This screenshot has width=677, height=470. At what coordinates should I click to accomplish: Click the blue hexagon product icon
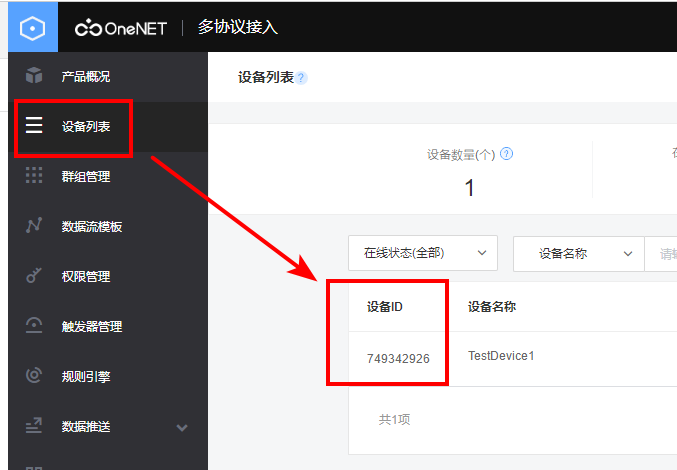pos(33,27)
